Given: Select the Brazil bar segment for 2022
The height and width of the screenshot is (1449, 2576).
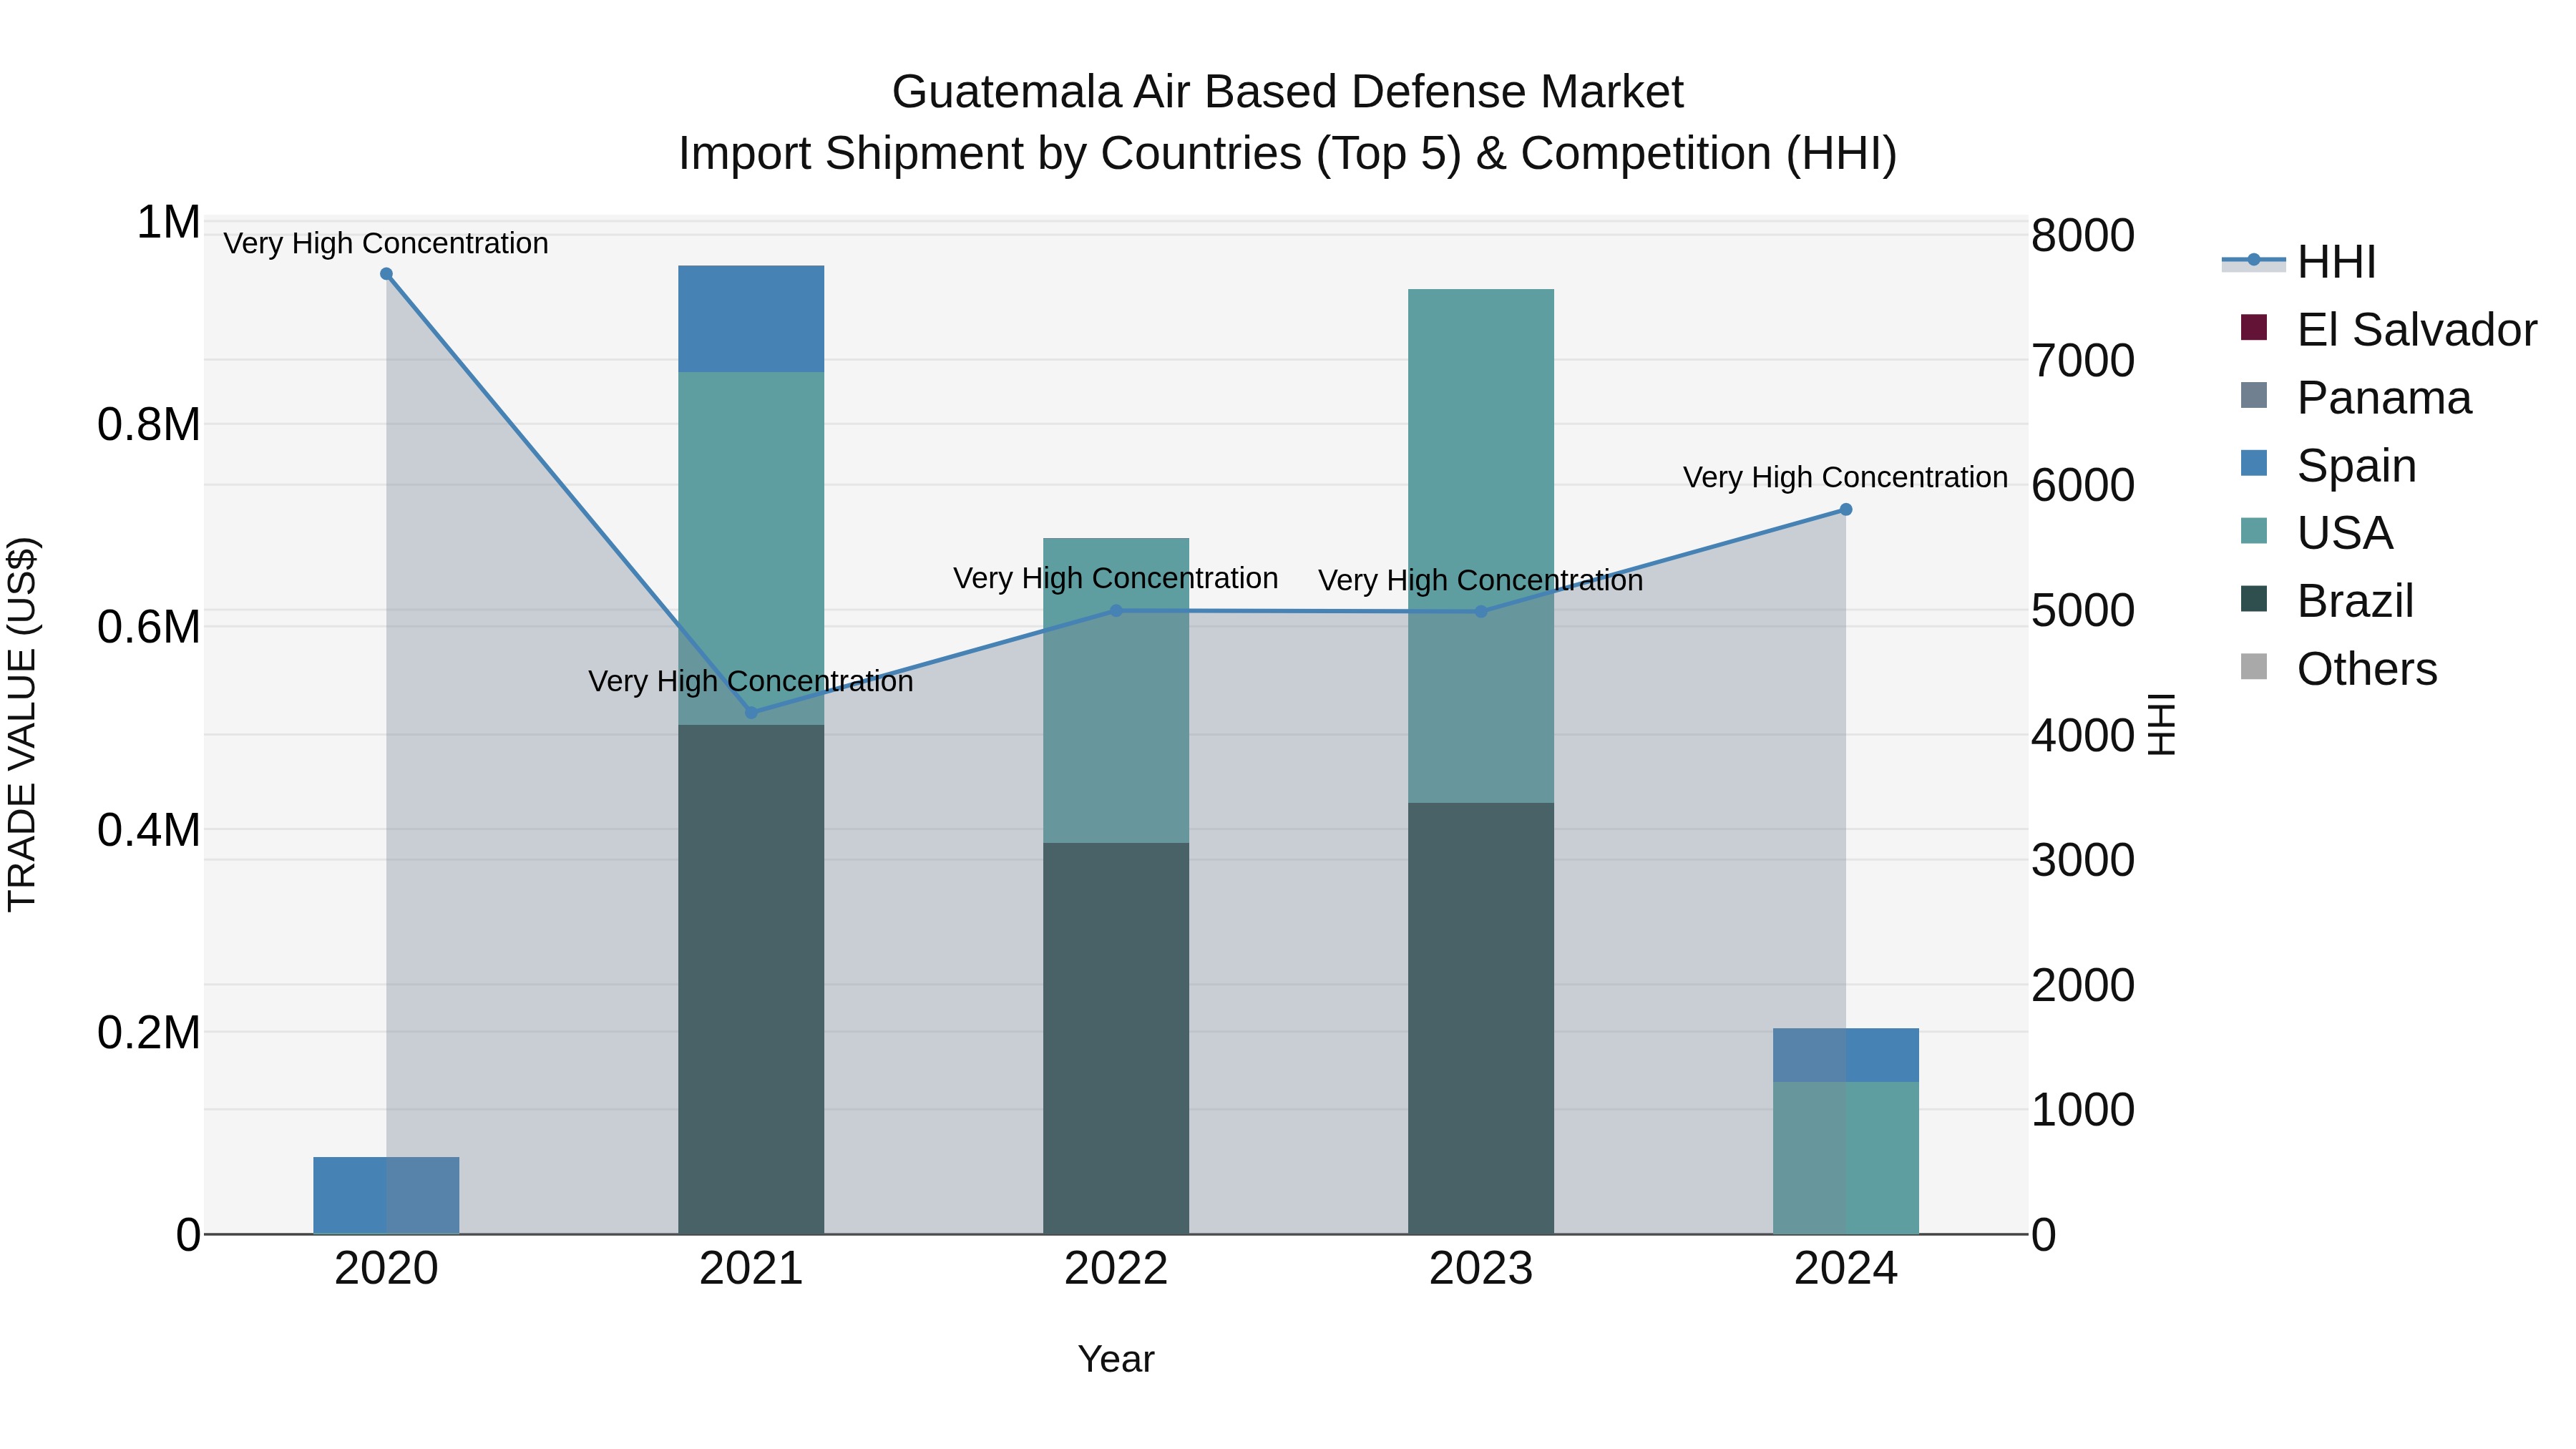Looking at the screenshot, I should (1116, 1038).
